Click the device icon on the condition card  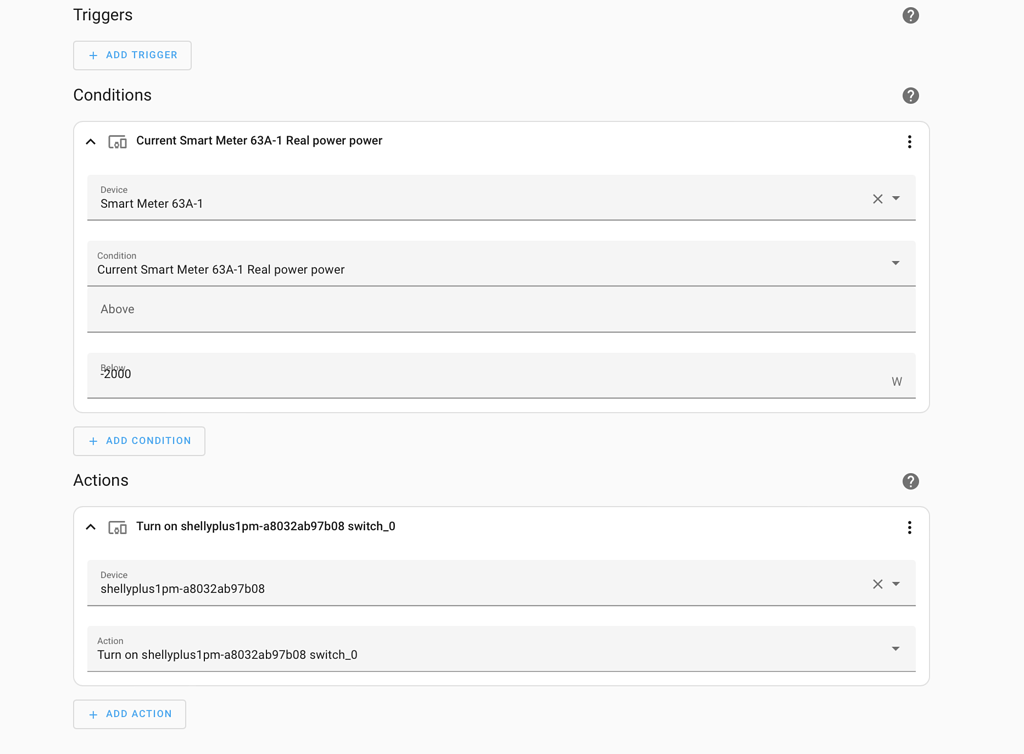pyautogui.click(x=117, y=141)
